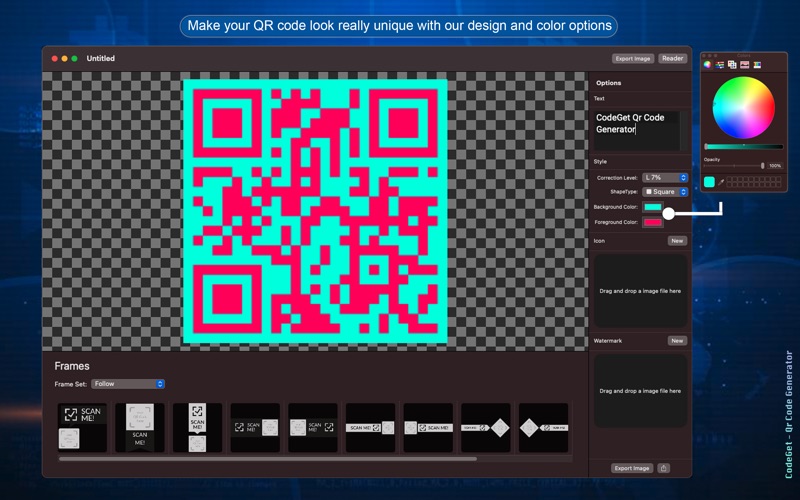Click the brightness slider under the color wheel

tap(744, 146)
